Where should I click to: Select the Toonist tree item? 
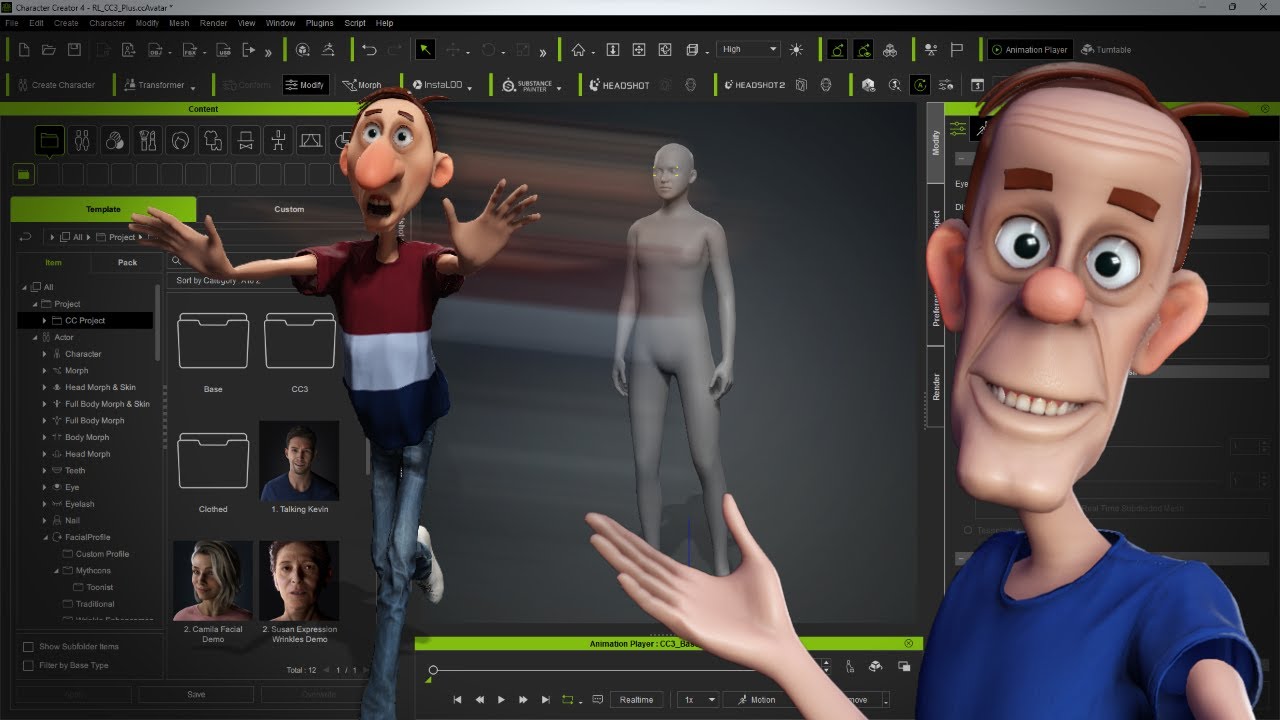click(x=100, y=587)
